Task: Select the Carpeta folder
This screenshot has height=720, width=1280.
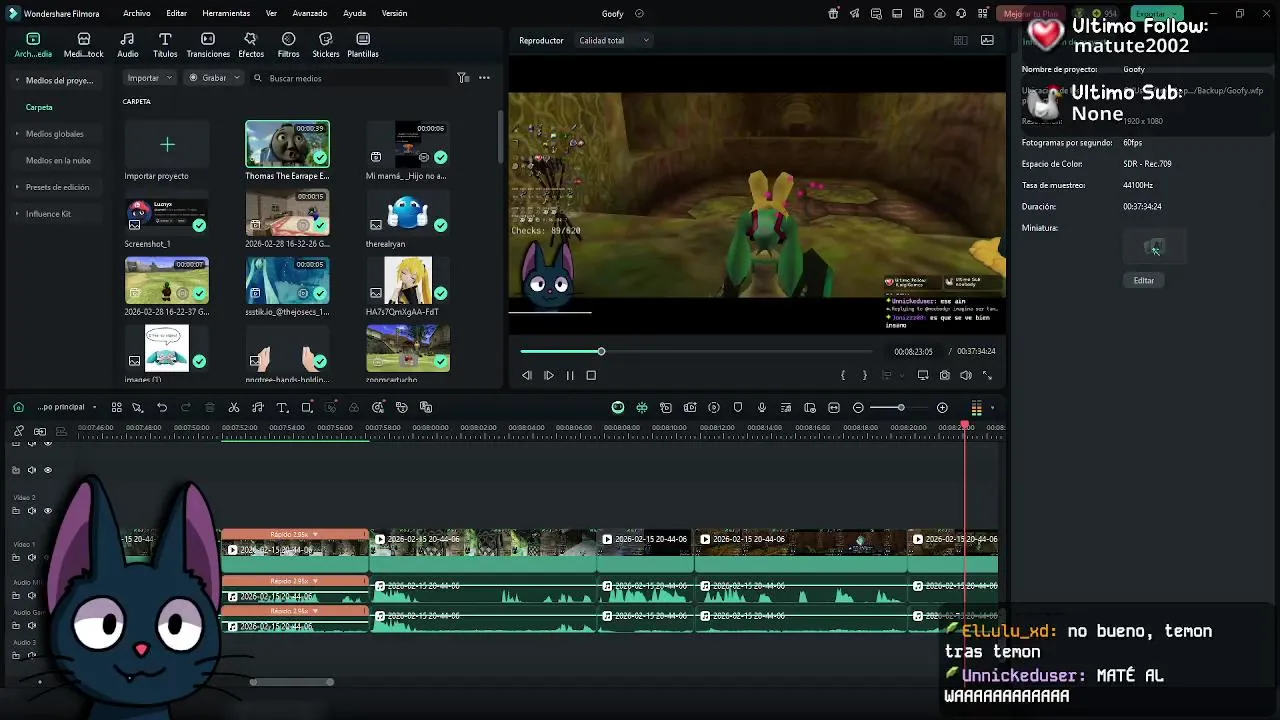Action: (39, 107)
